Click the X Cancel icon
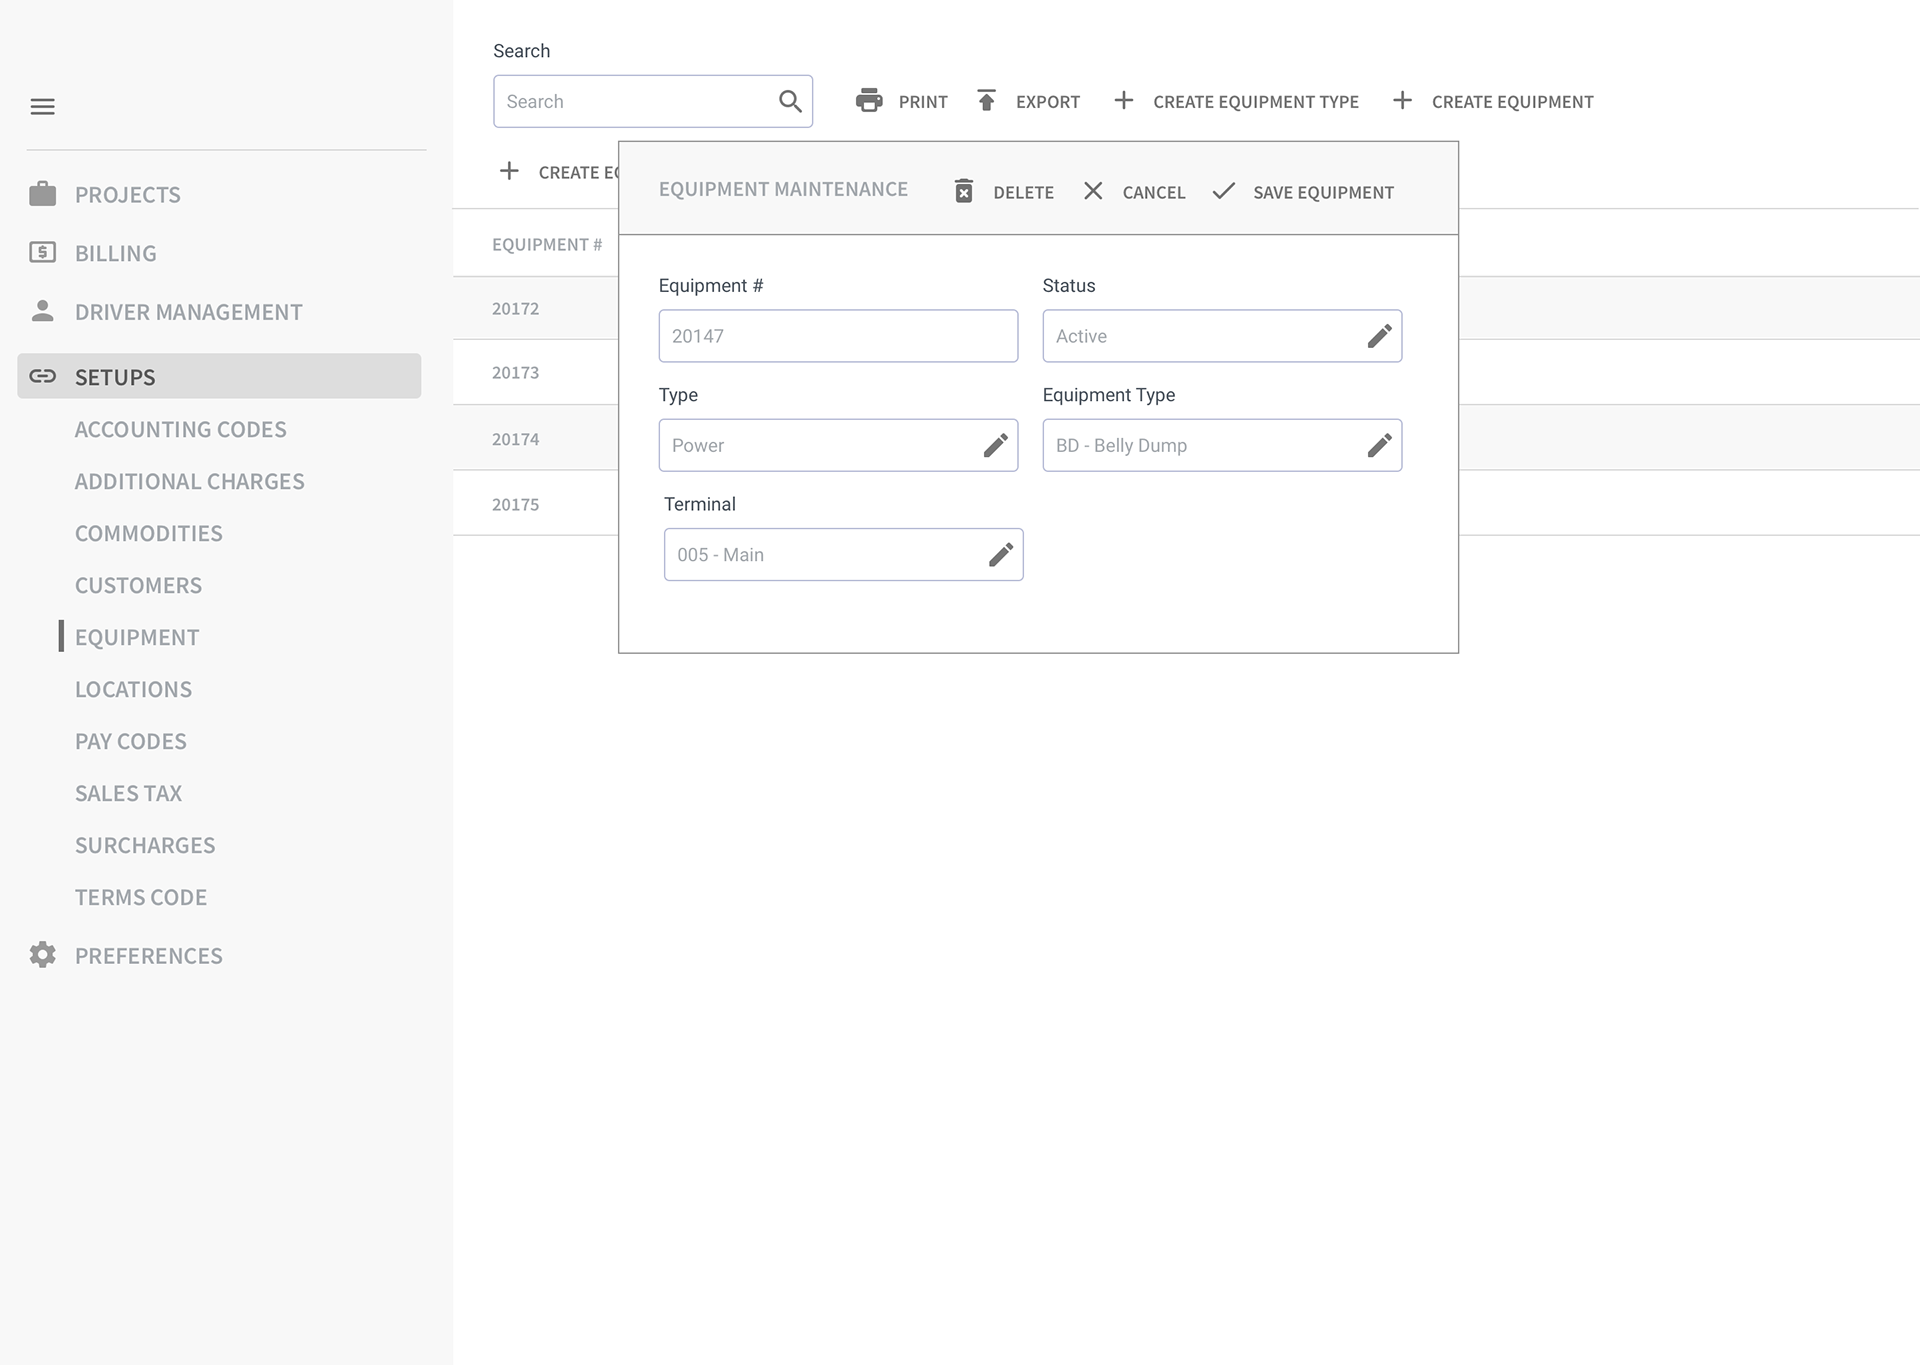The width and height of the screenshot is (1920, 1365). pyautogui.click(x=1093, y=191)
